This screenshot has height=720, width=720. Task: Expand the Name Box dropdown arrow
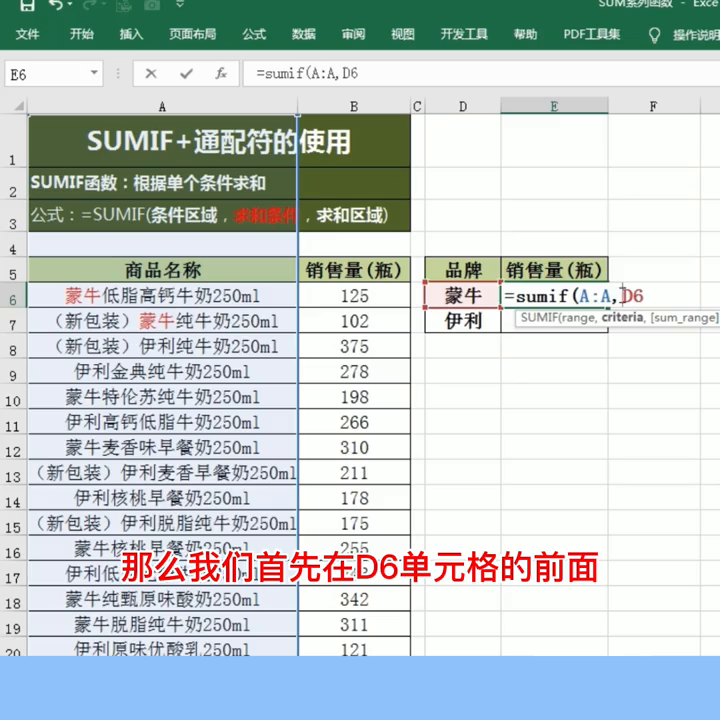point(94,73)
